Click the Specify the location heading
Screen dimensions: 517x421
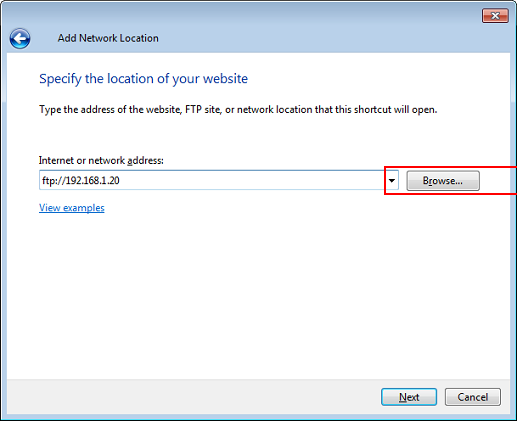pyautogui.click(x=143, y=79)
